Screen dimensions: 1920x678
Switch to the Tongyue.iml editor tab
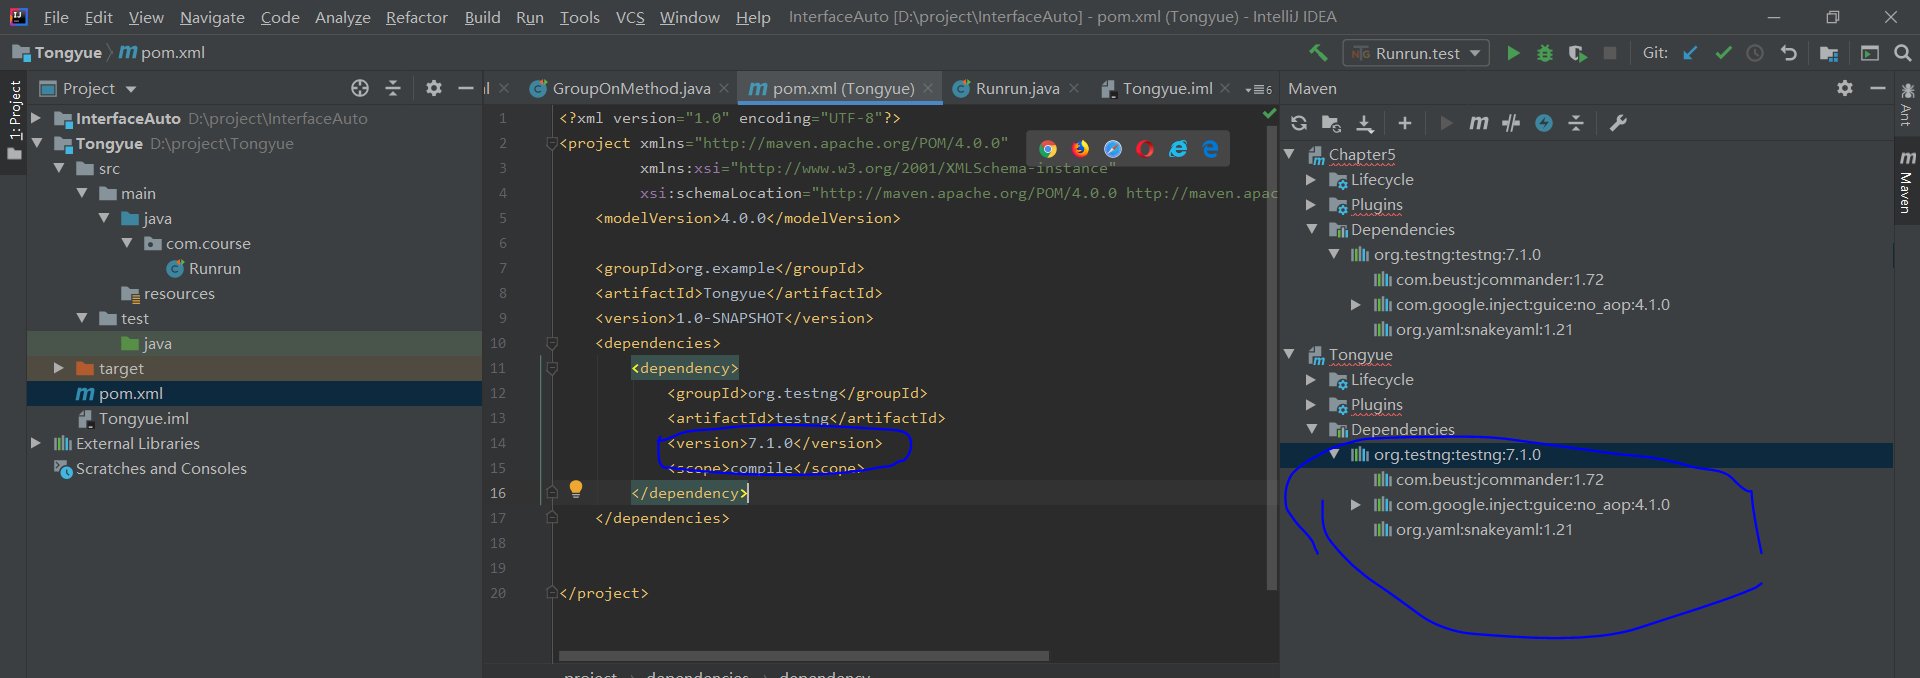1165,89
